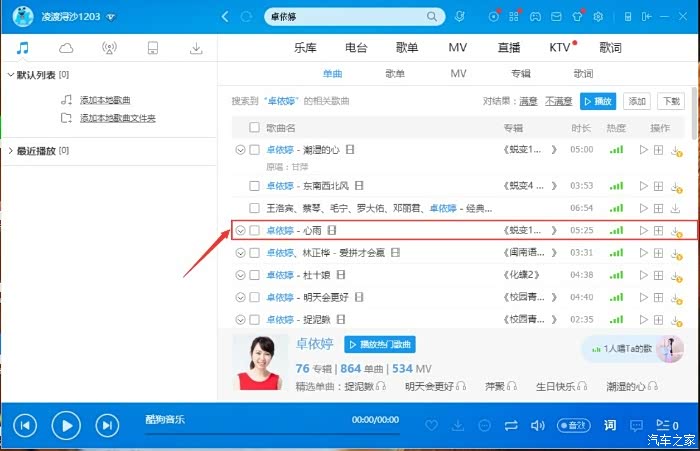Open the 专辑 results sub-tab
This screenshot has height=451, width=700.
click(x=520, y=74)
